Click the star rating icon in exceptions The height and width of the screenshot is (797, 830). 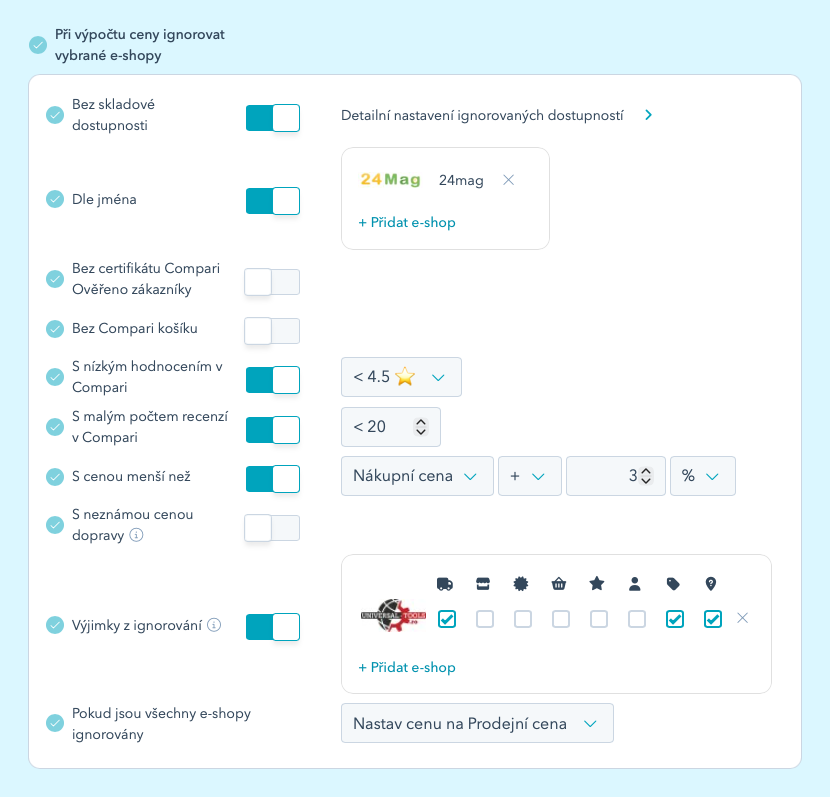597,584
